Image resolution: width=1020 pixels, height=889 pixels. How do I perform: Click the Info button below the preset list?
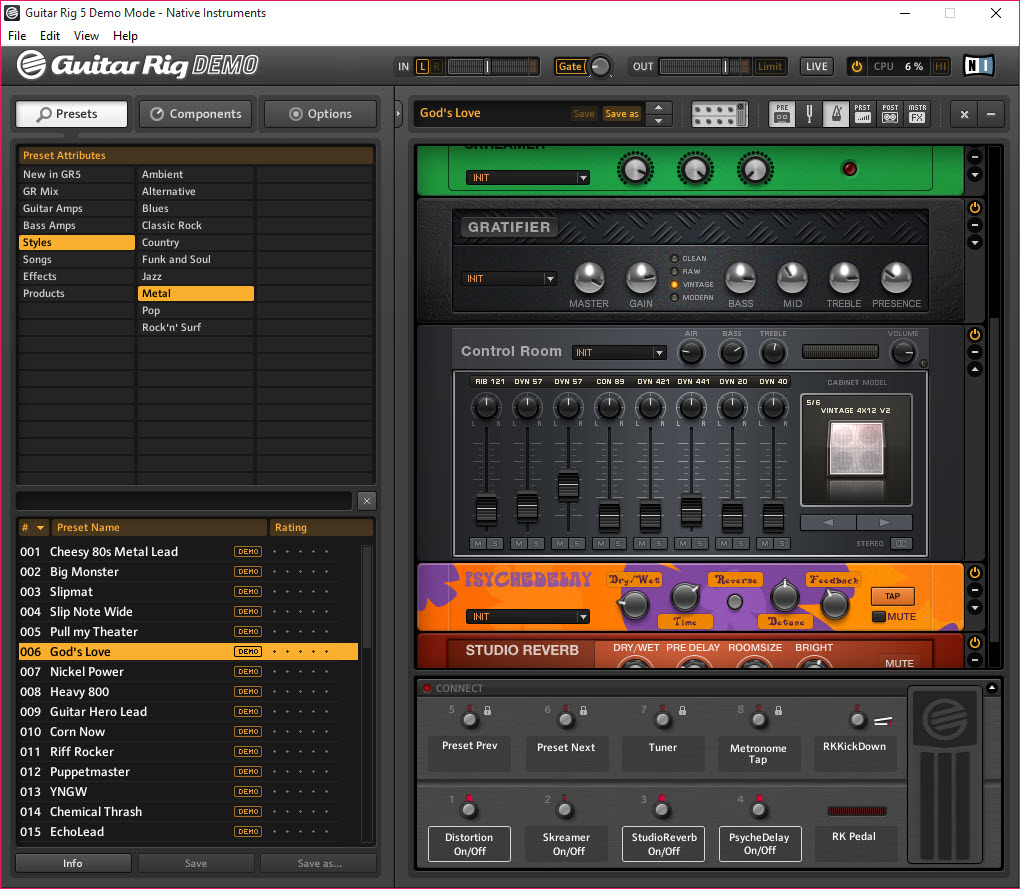[x=73, y=863]
